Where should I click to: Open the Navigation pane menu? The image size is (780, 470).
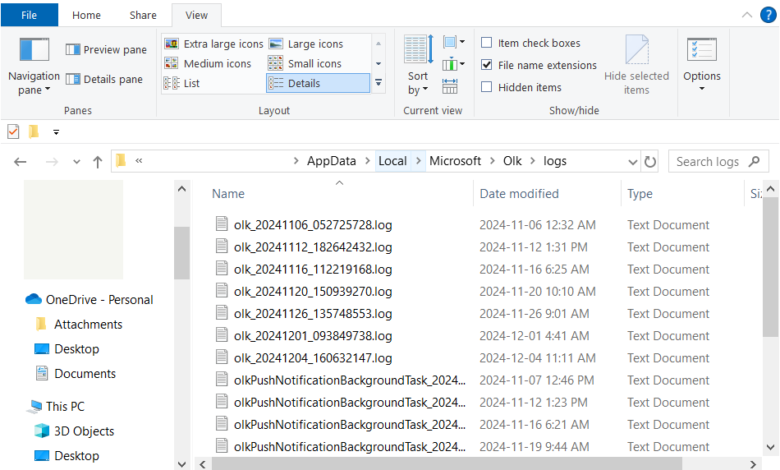(x=34, y=67)
